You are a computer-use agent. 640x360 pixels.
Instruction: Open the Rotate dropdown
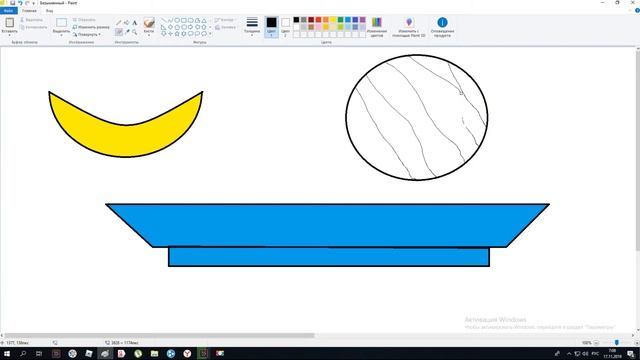pos(87,35)
